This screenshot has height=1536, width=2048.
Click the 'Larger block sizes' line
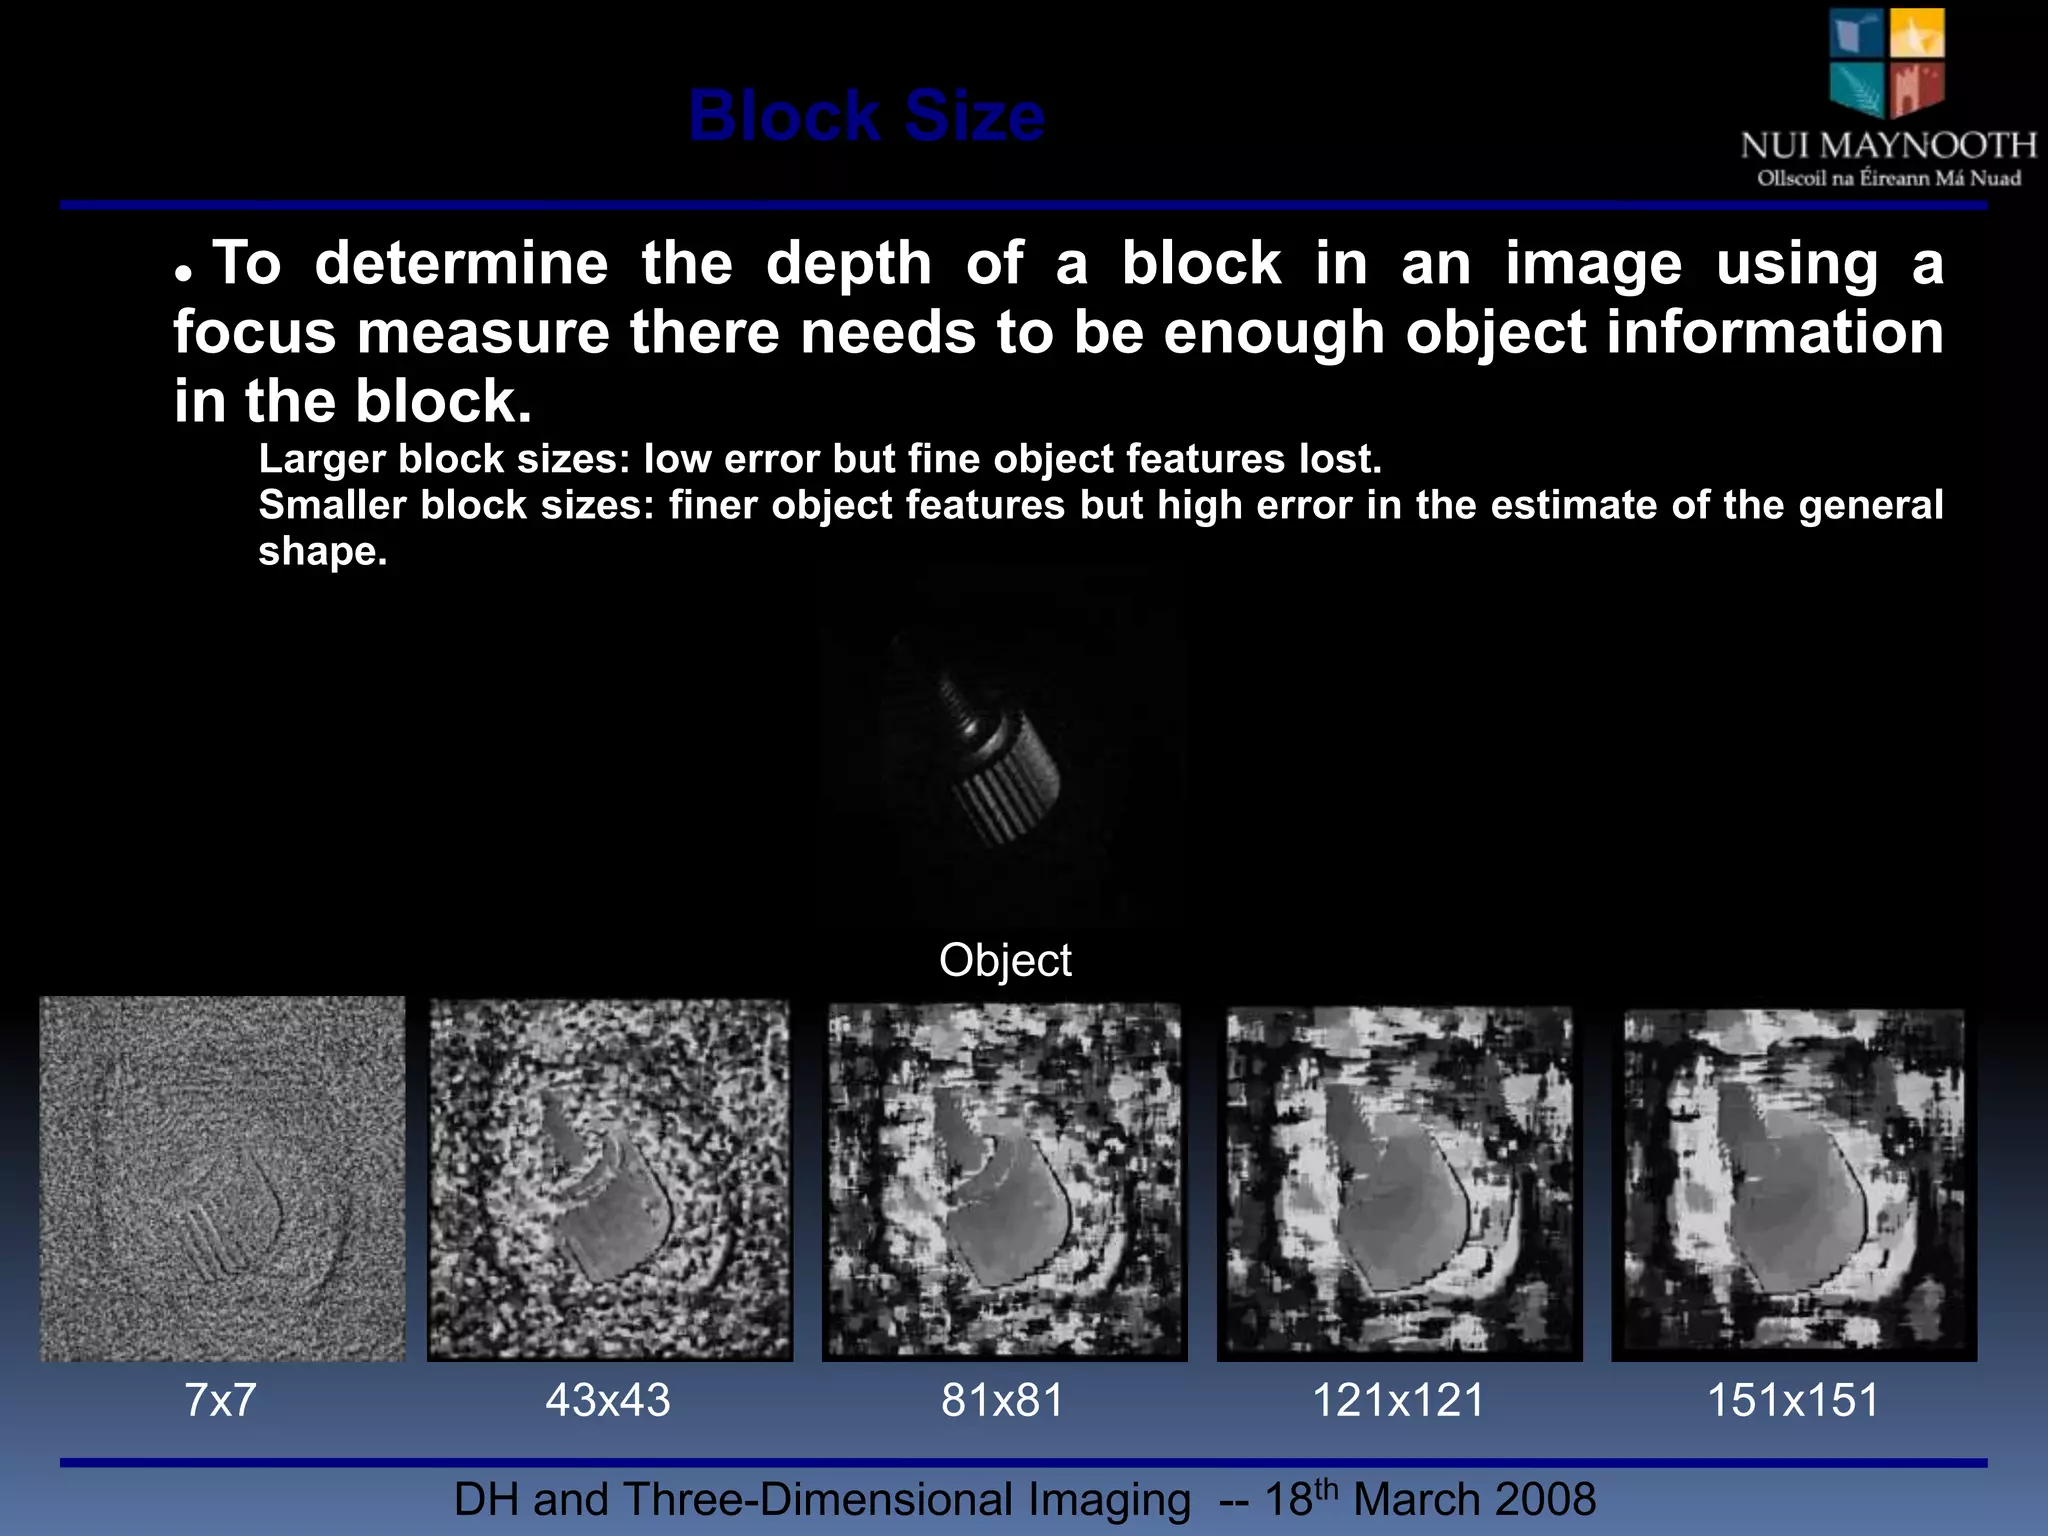(820, 459)
